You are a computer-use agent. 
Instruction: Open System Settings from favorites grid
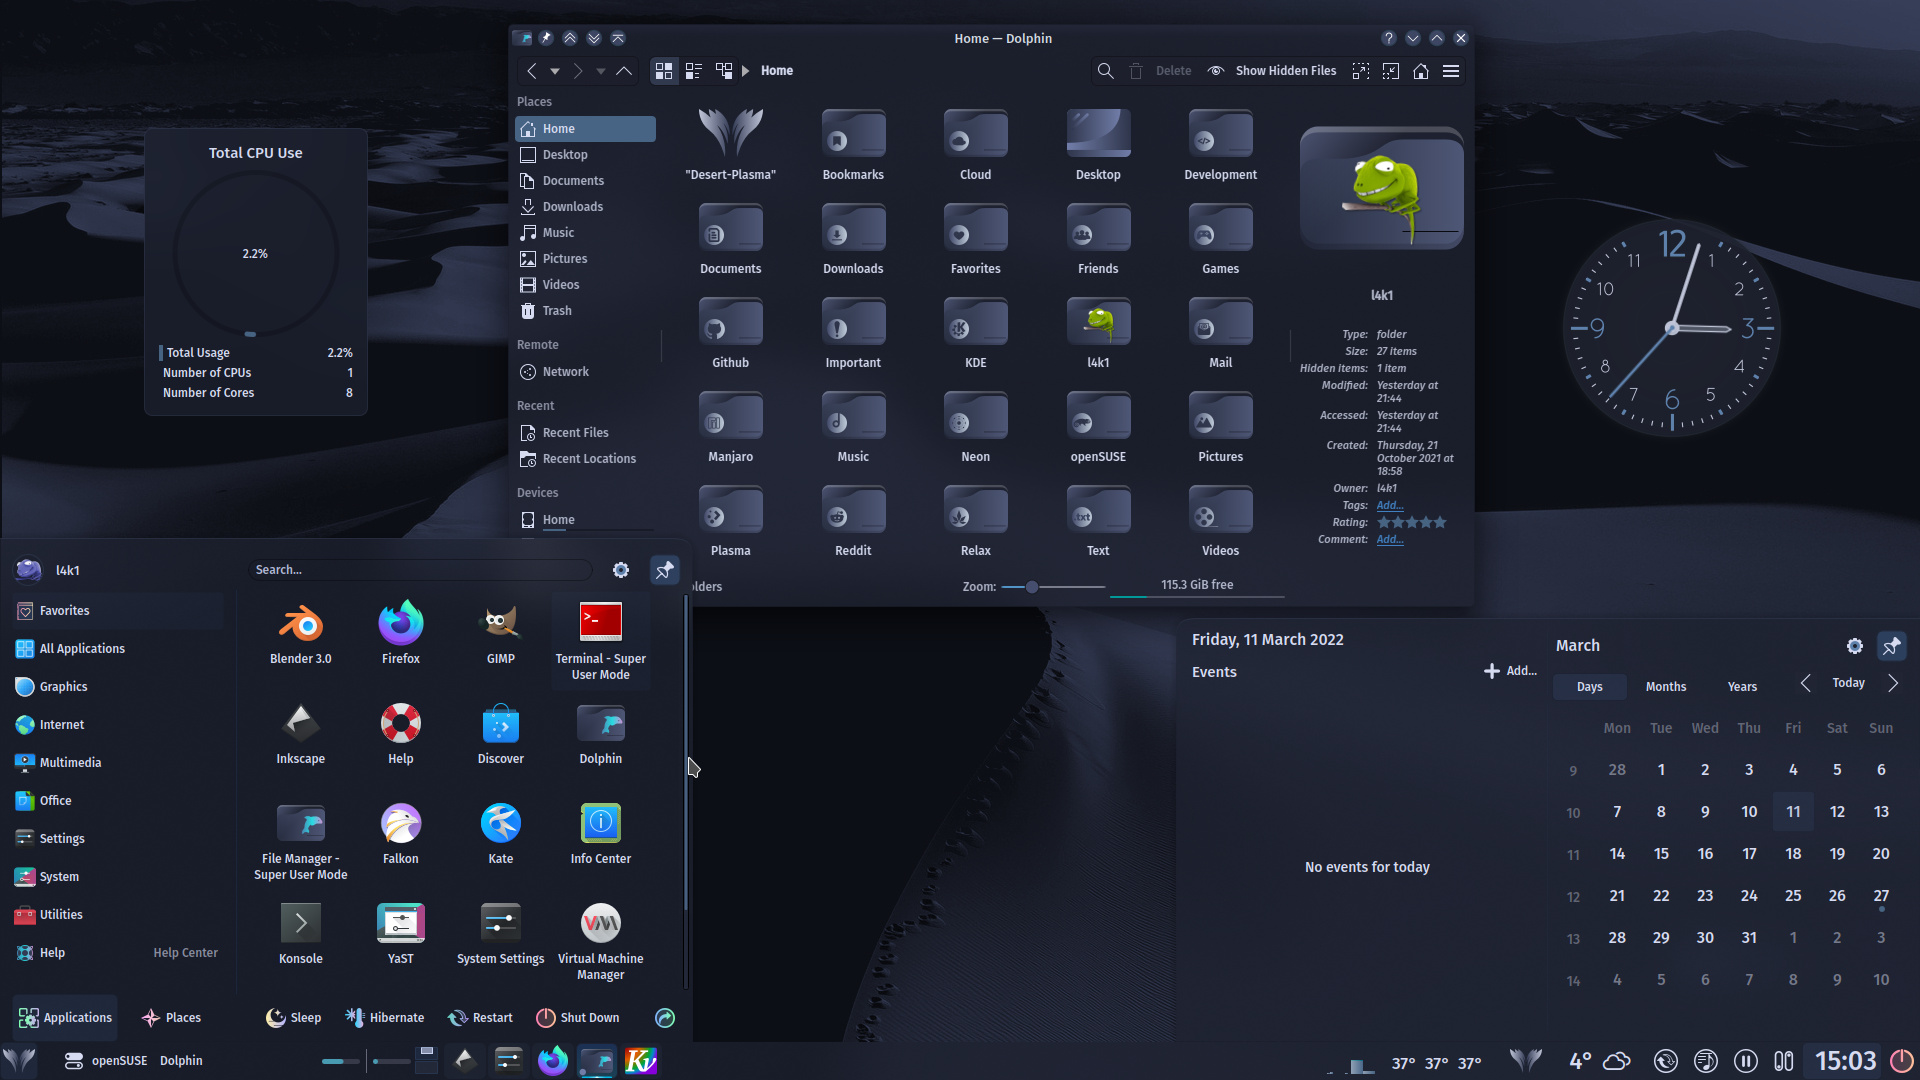pyautogui.click(x=500, y=934)
